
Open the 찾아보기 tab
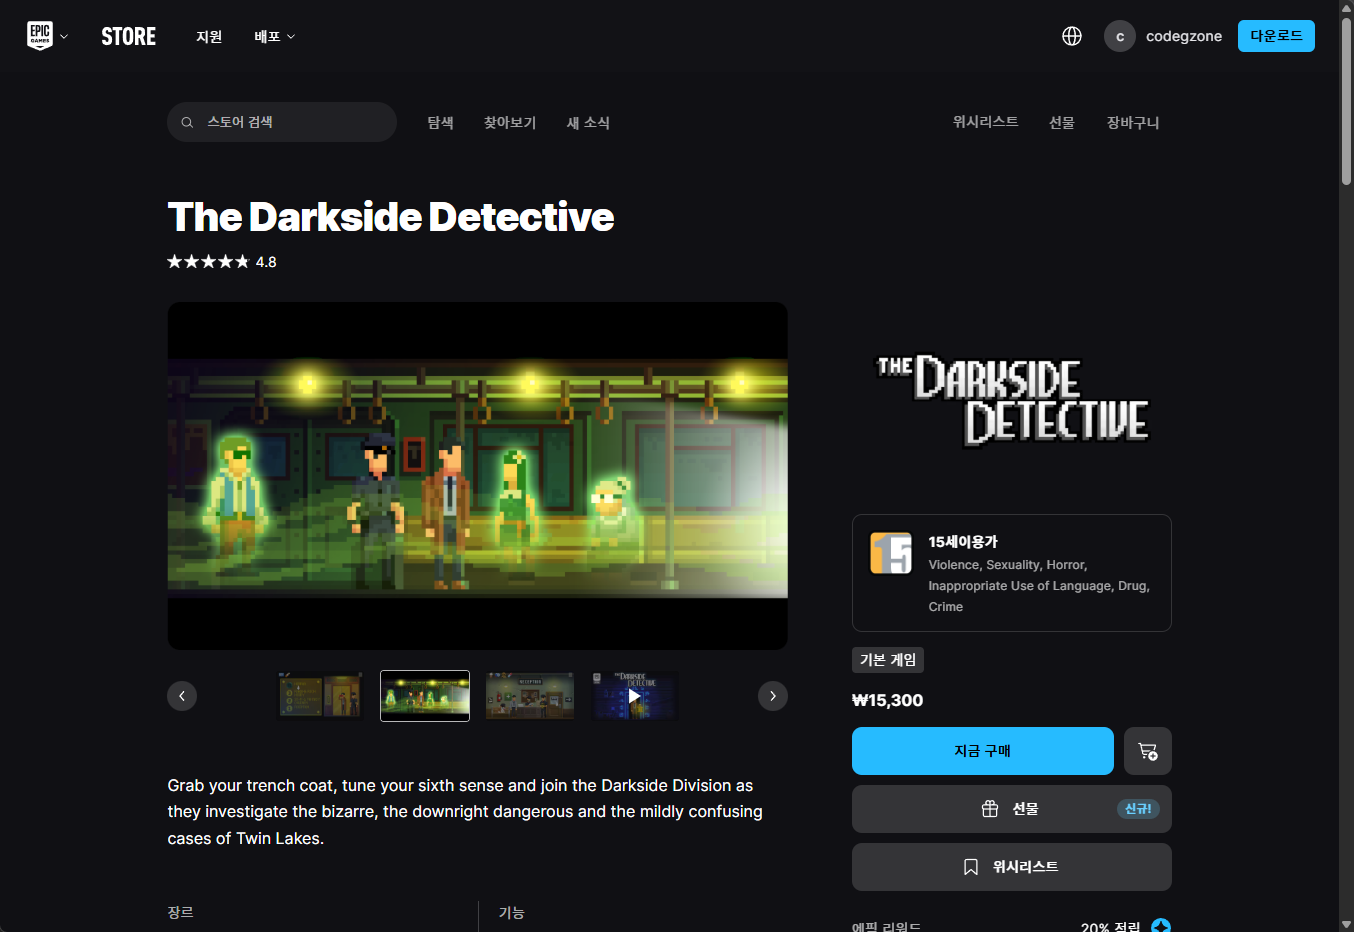click(x=510, y=122)
